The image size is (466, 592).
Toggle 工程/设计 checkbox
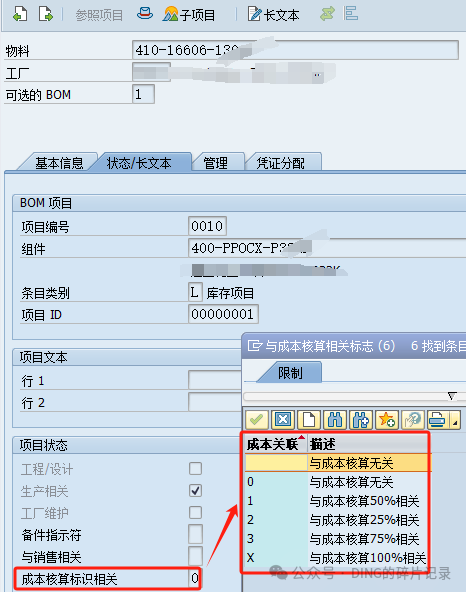click(x=195, y=469)
